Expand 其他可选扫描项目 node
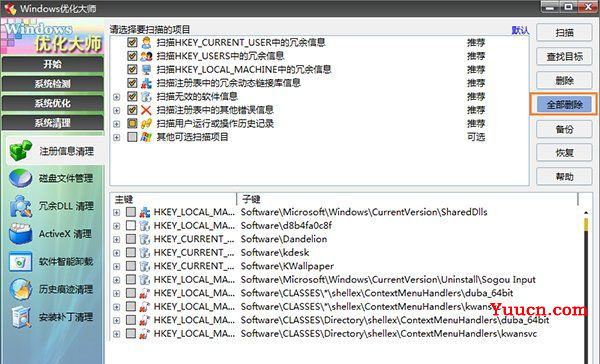 click(117, 137)
